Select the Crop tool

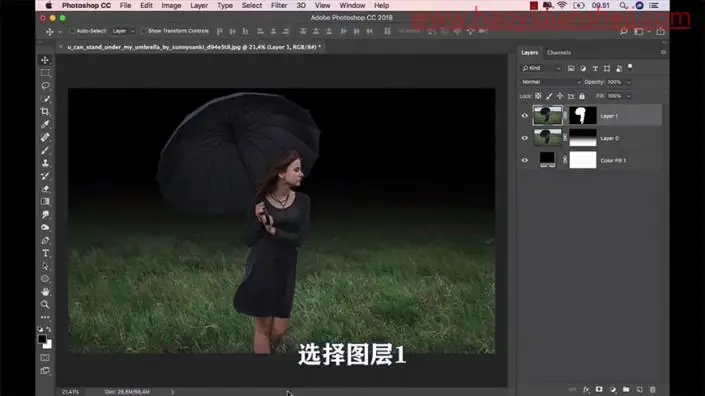click(x=45, y=111)
